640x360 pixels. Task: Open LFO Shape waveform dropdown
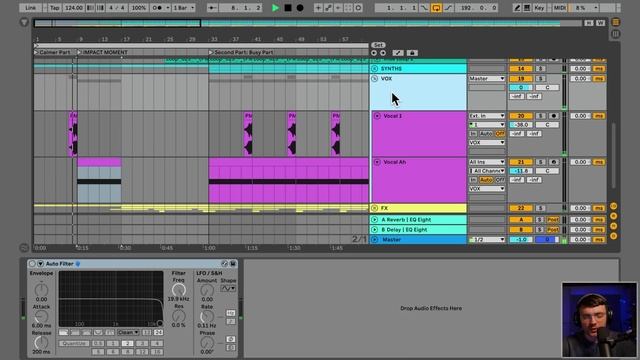[228, 288]
